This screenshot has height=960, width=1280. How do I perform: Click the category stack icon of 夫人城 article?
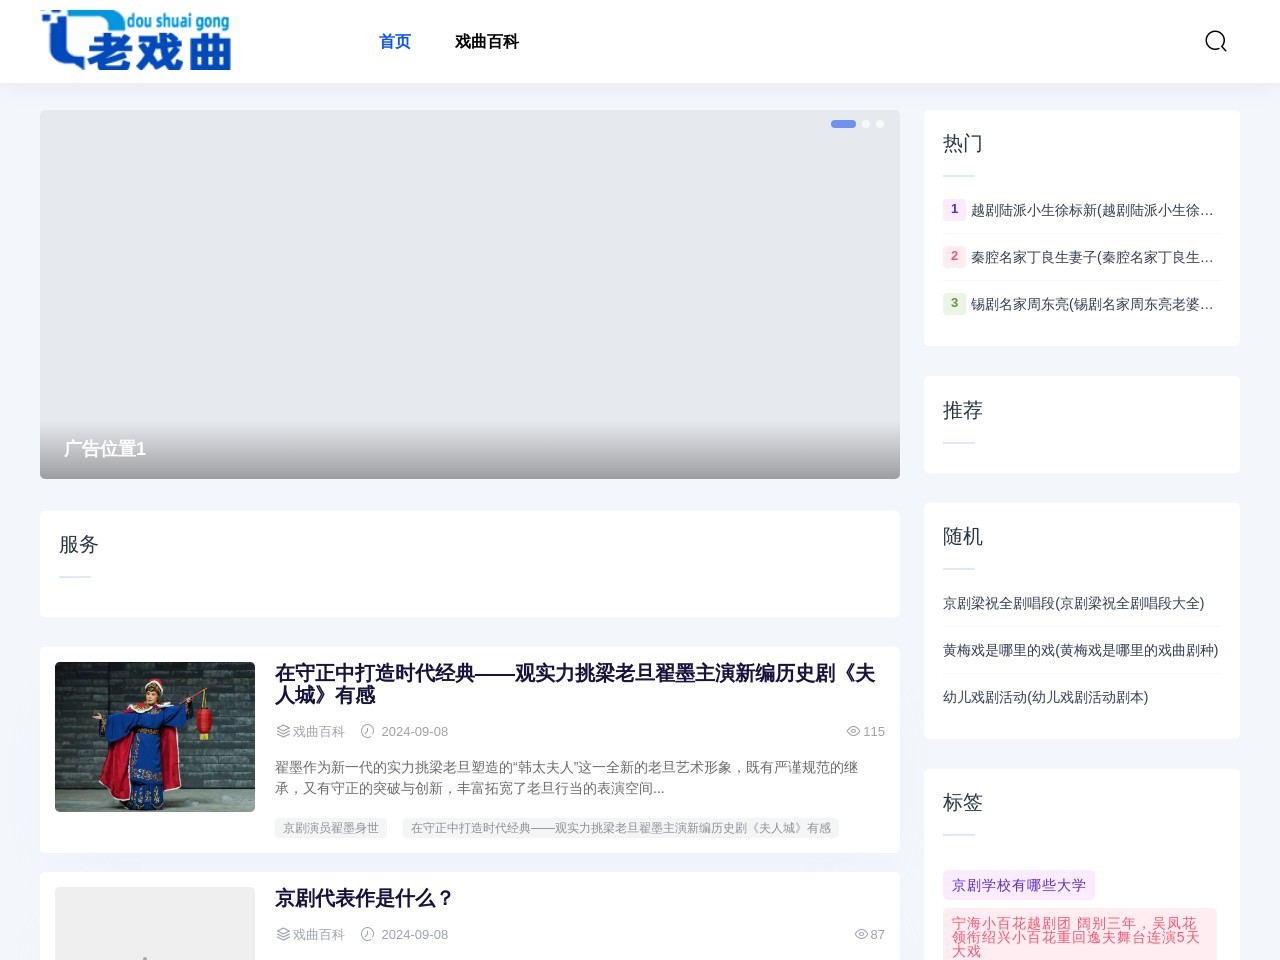[283, 731]
